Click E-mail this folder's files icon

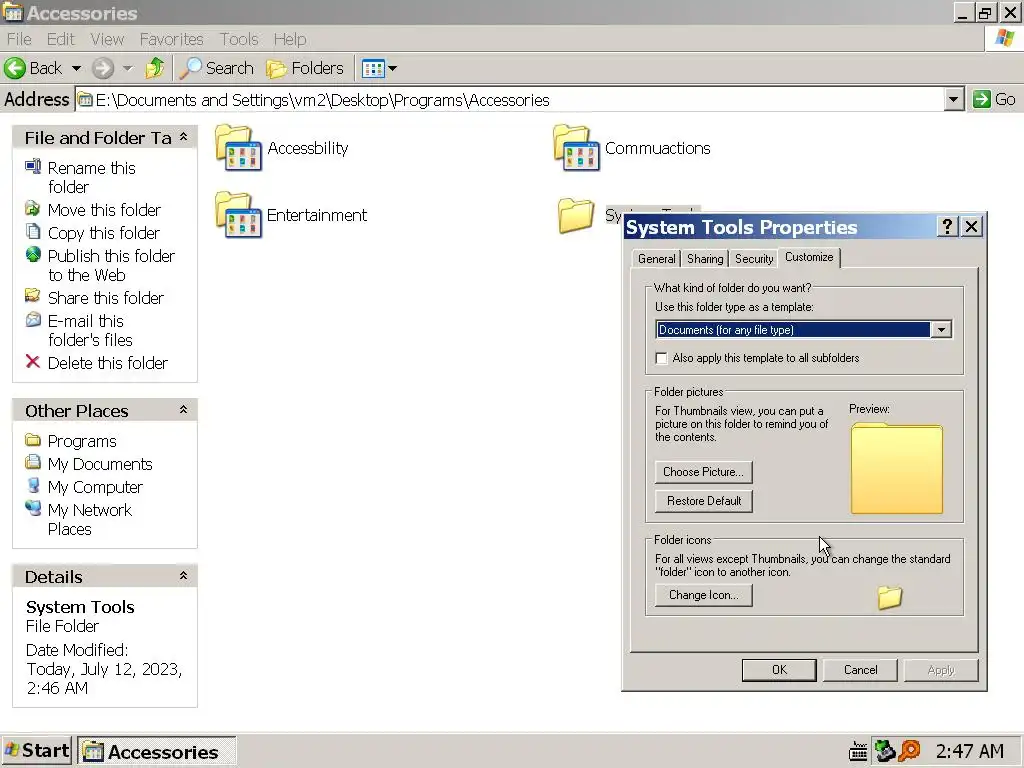pos(33,320)
